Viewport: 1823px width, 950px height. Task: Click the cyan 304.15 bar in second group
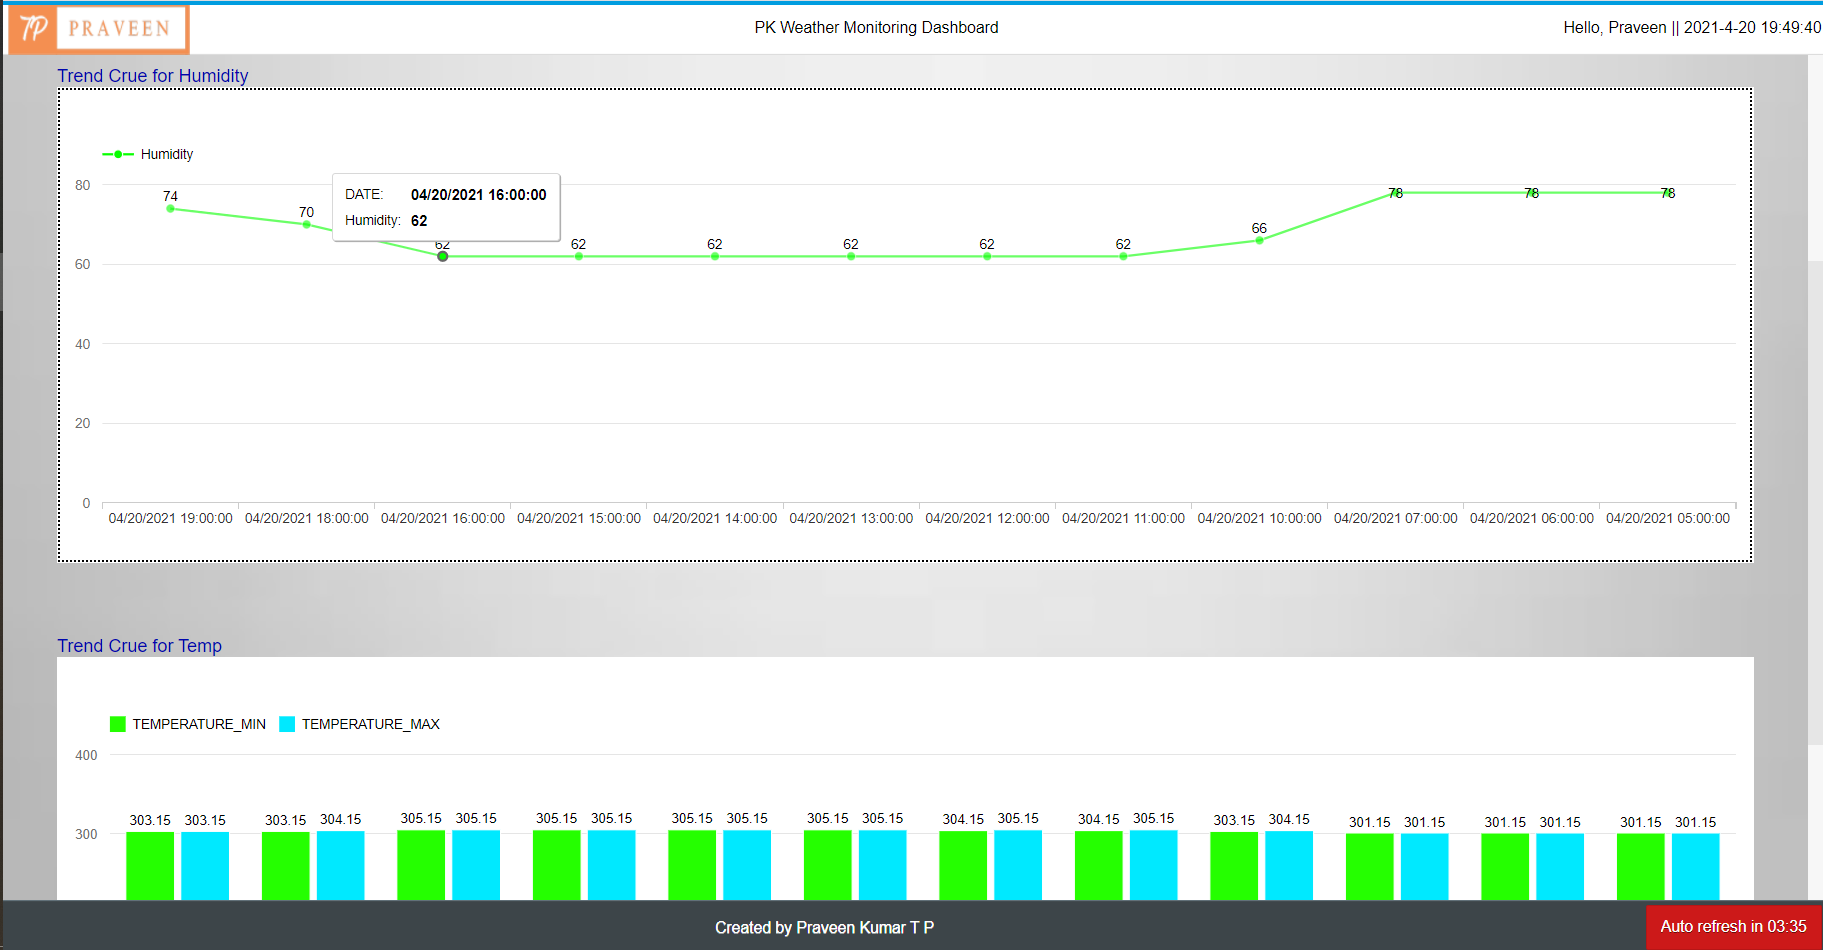341,865
